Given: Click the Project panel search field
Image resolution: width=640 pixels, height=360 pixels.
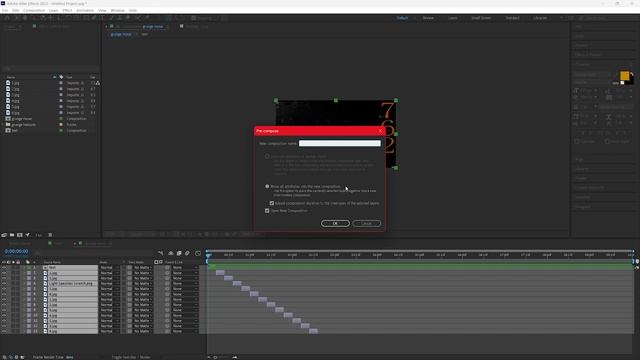Looking at the screenshot, I should [50, 68].
